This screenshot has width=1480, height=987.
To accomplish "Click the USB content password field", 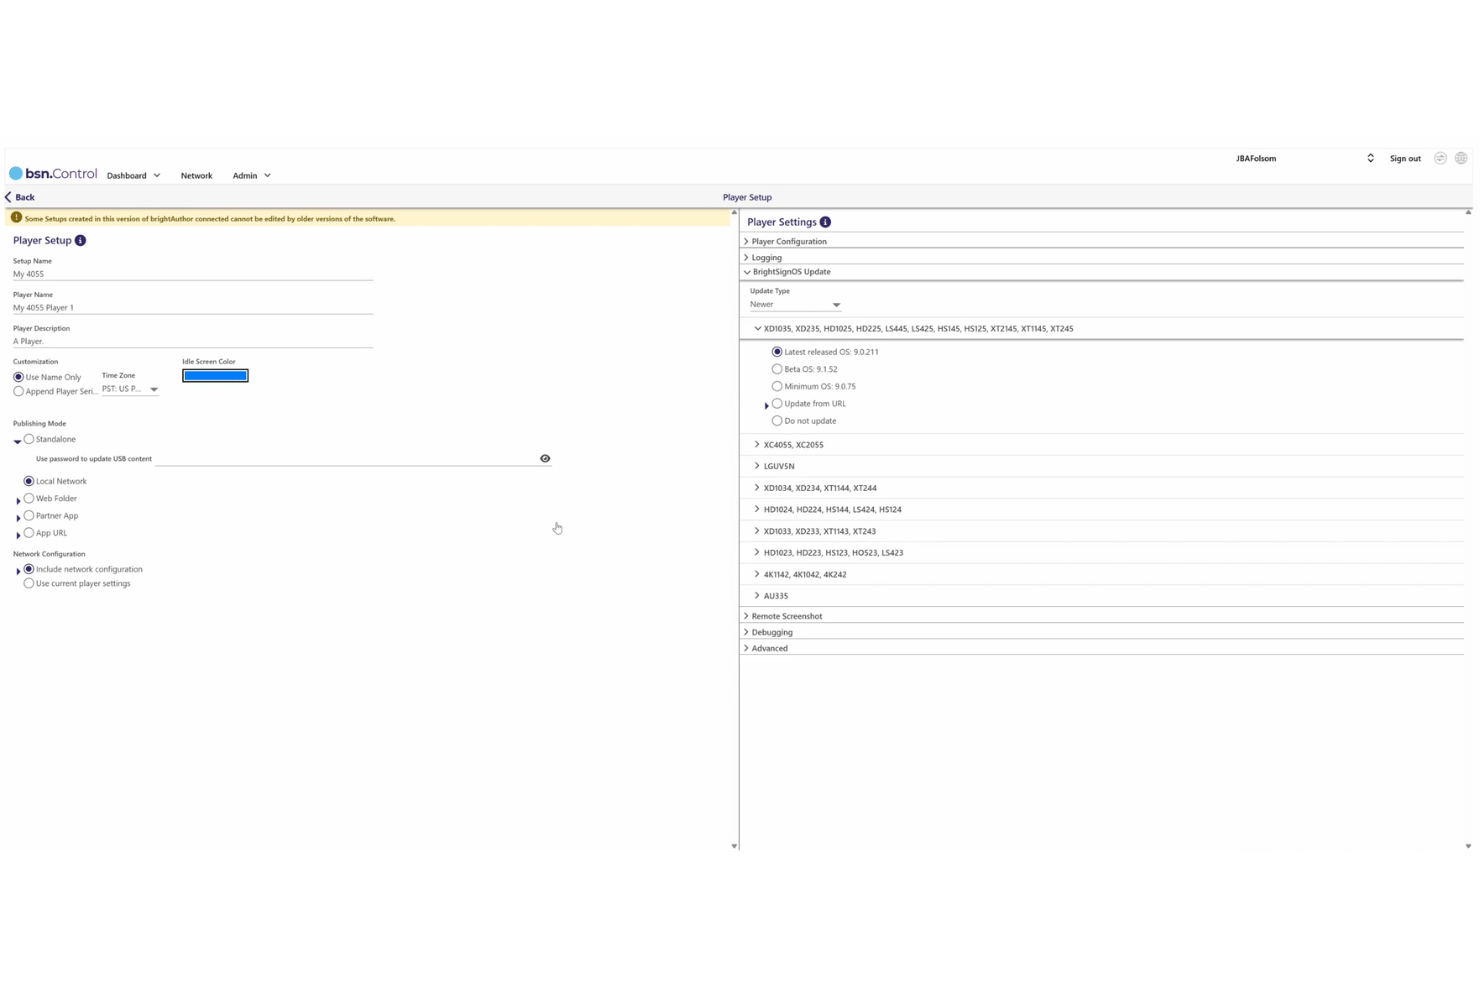I will pyautogui.click(x=346, y=458).
